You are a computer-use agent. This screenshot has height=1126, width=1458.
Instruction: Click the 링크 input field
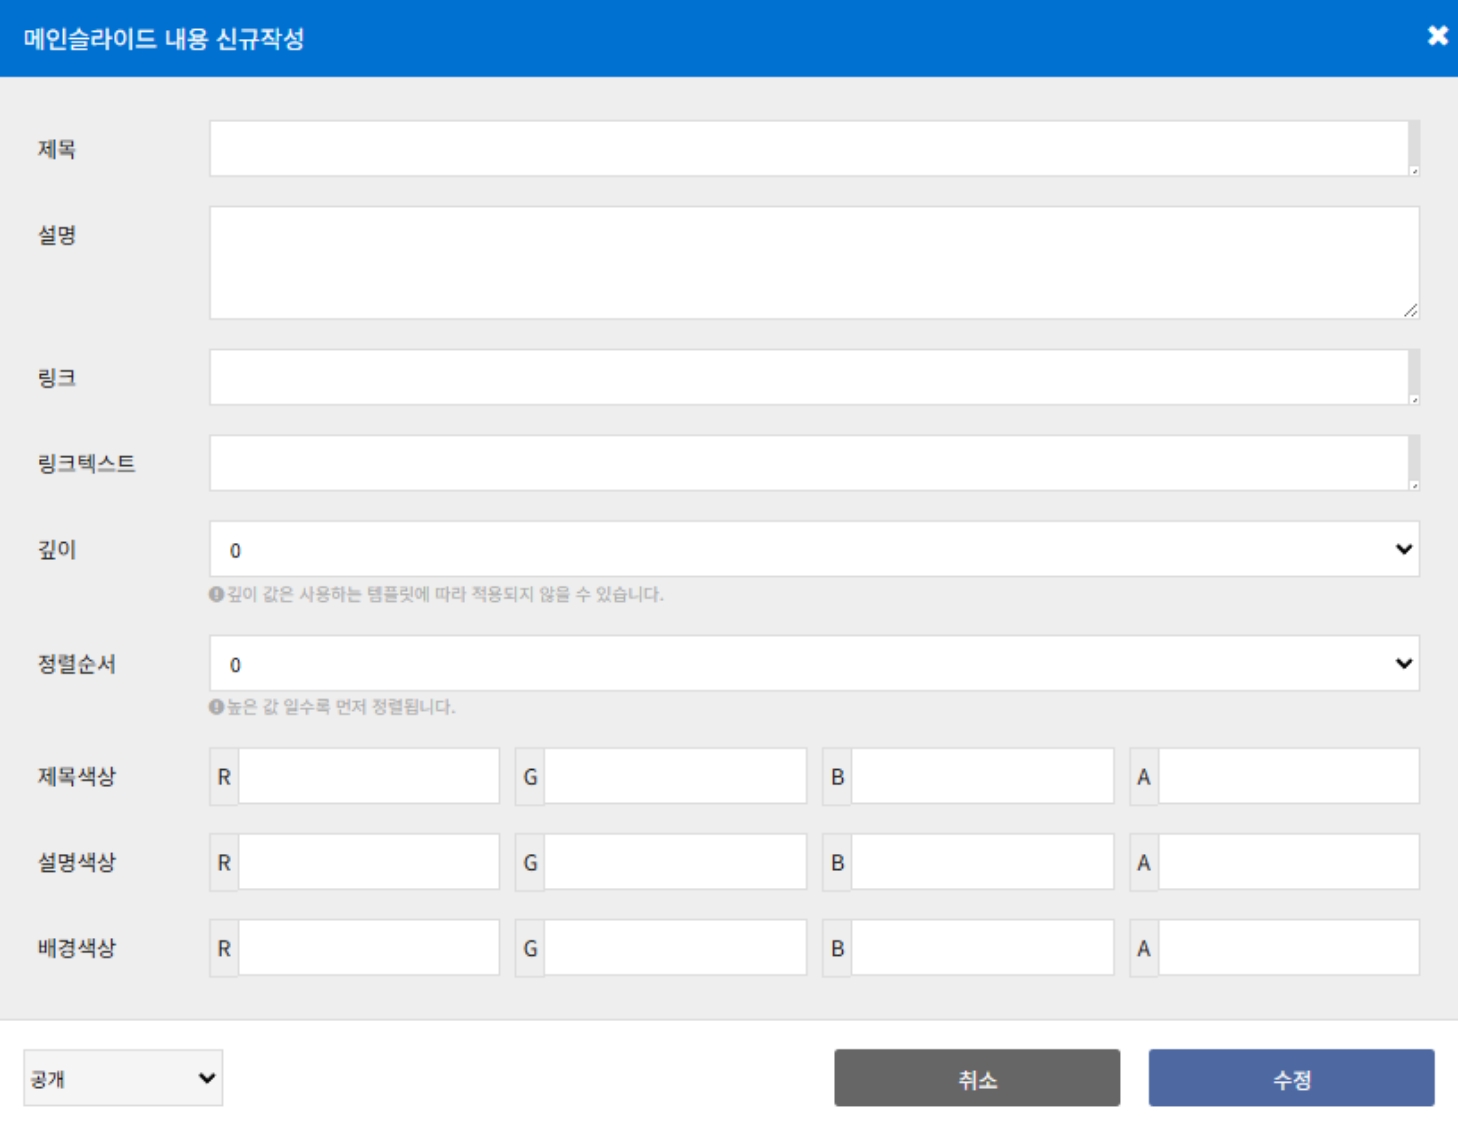(814, 377)
